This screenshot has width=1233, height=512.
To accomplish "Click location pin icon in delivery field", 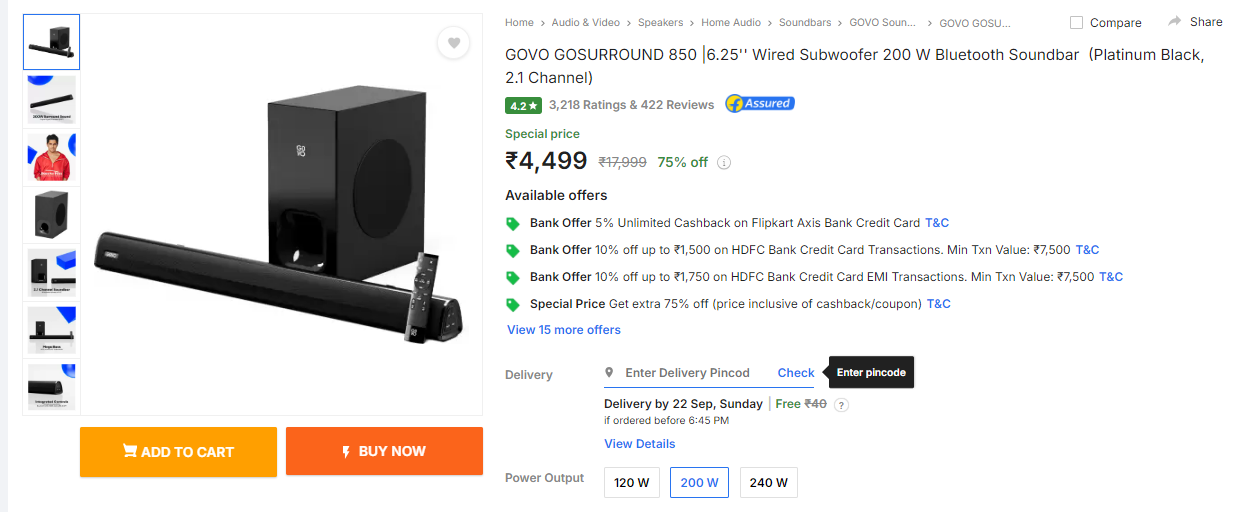I will pyautogui.click(x=609, y=373).
